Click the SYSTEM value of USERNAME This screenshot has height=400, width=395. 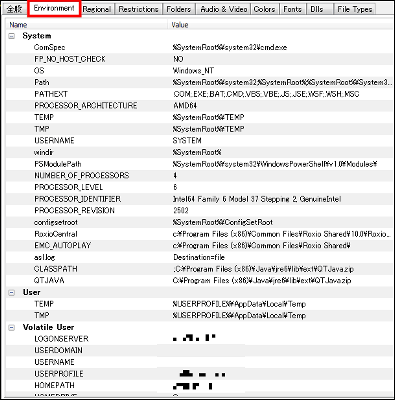pyautogui.click(x=187, y=141)
